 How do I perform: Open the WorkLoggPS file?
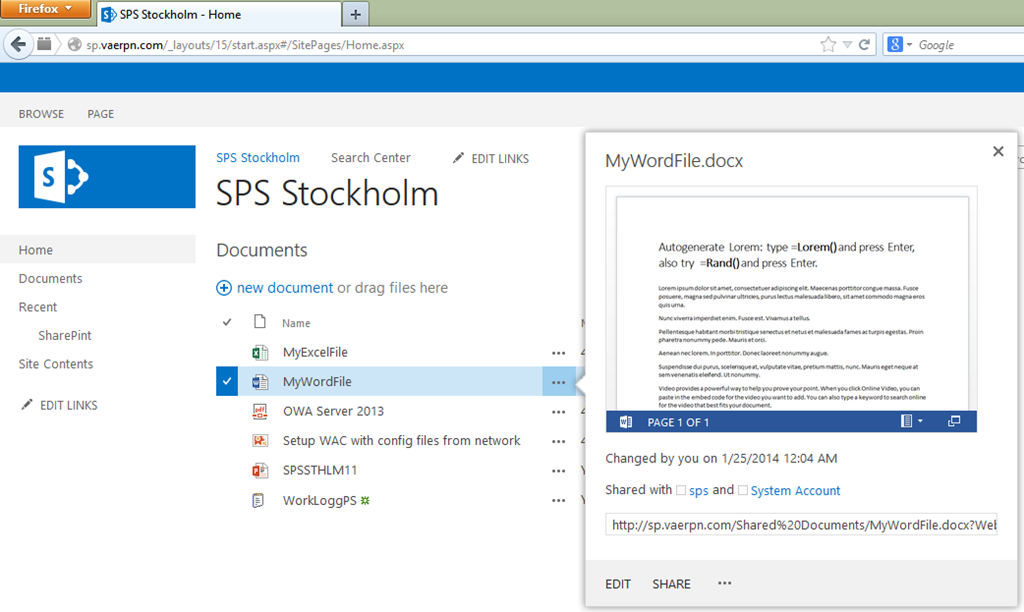[319, 500]
